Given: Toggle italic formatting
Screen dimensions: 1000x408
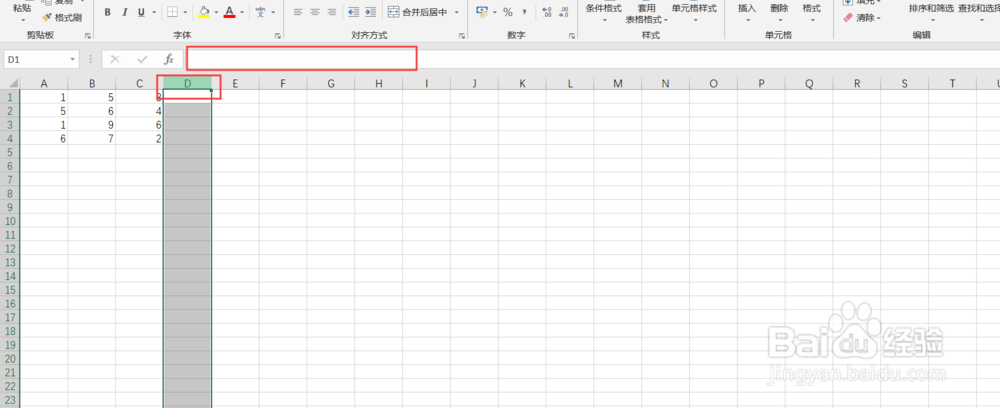Looking at the screenshot, I should coord(124,12).
